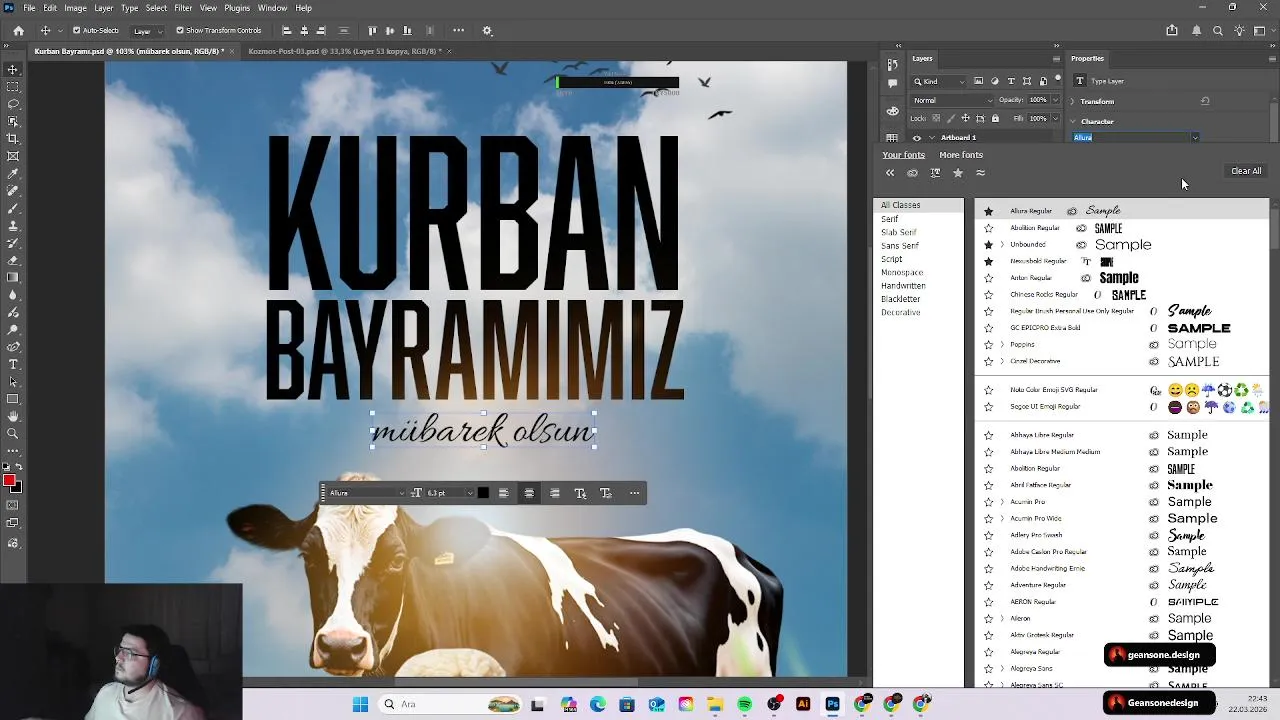Select the Eraser tool
Image resolution: width=1280 pixels, height=720 pixels.
click(x=13, y=260)
